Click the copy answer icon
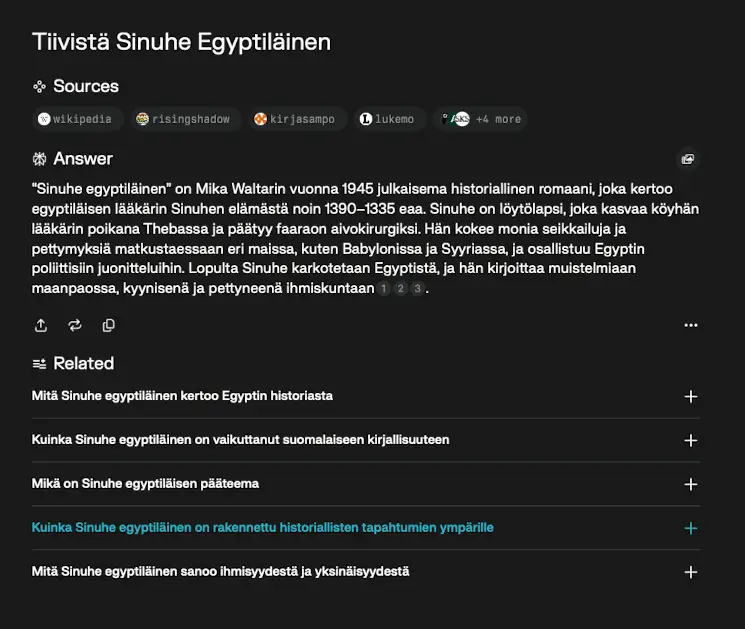The height and width of the screenshot is (629, 745). (109, 325)
